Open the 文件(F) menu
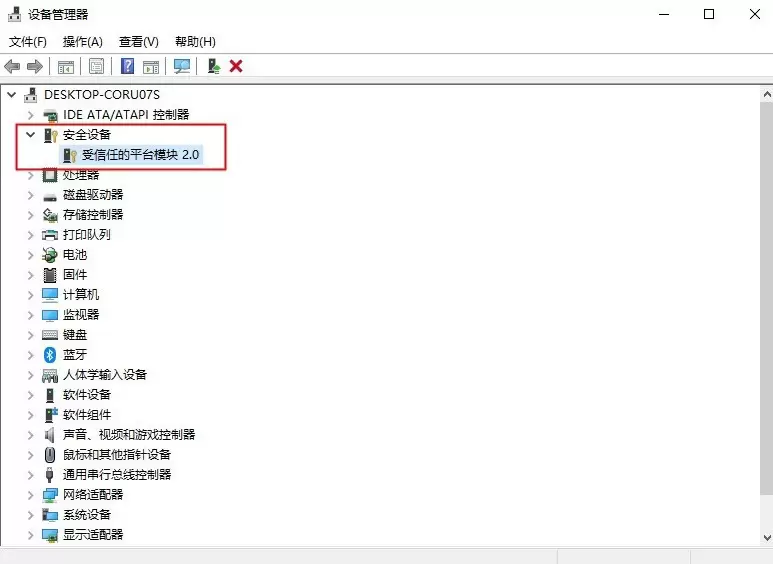The width and height of the screenshot is (773, 564). click(28, 42)
